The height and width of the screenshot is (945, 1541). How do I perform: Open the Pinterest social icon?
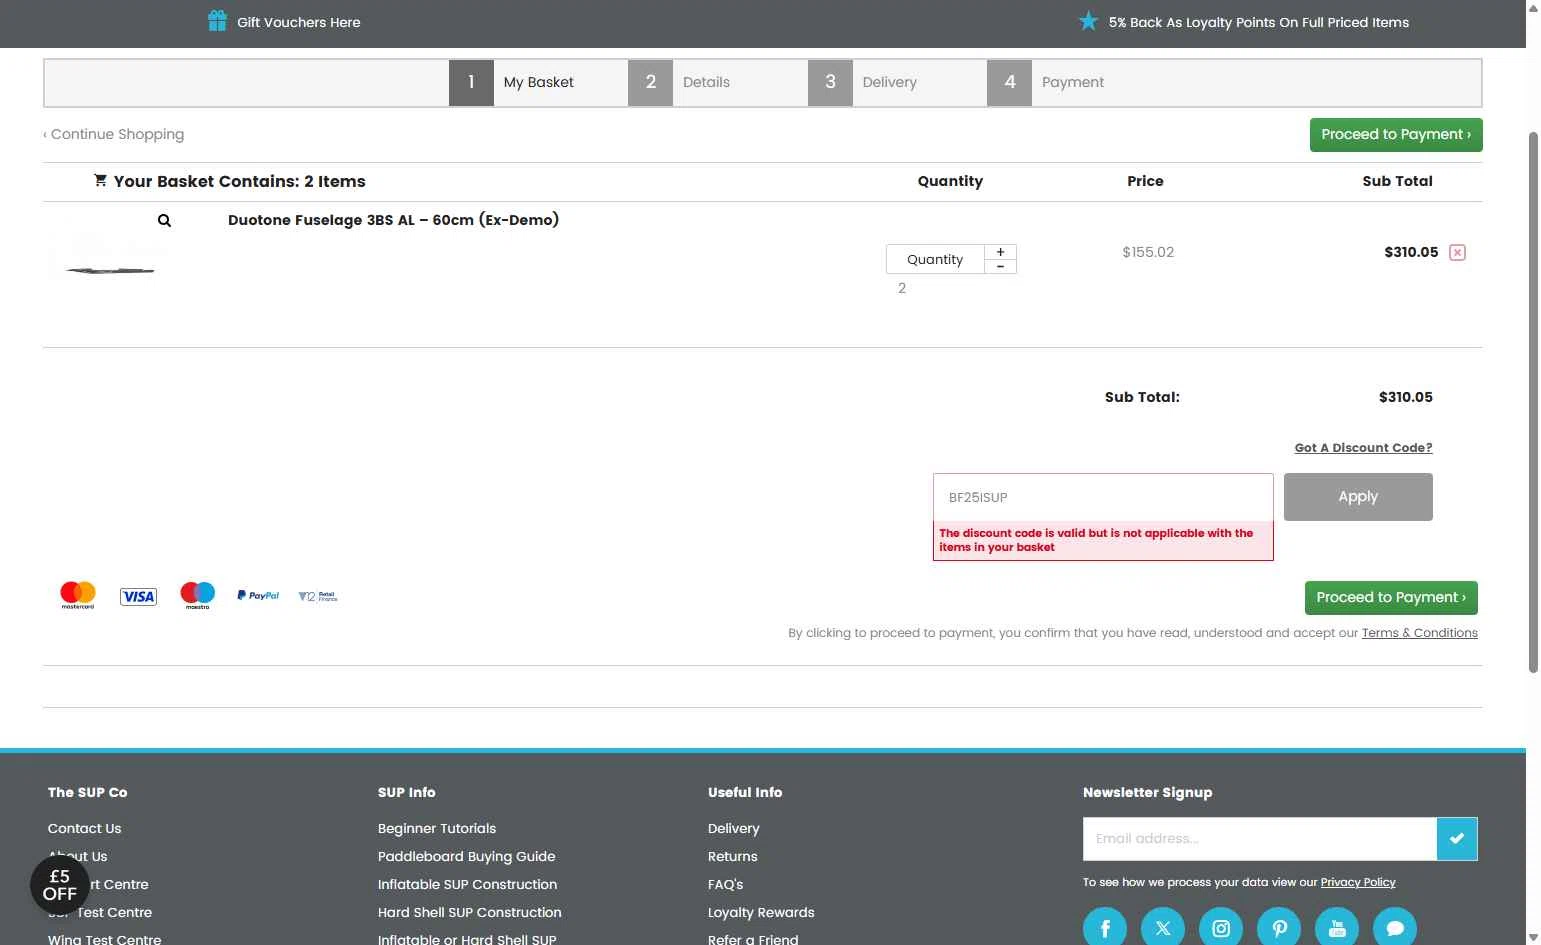[1279, 928]
